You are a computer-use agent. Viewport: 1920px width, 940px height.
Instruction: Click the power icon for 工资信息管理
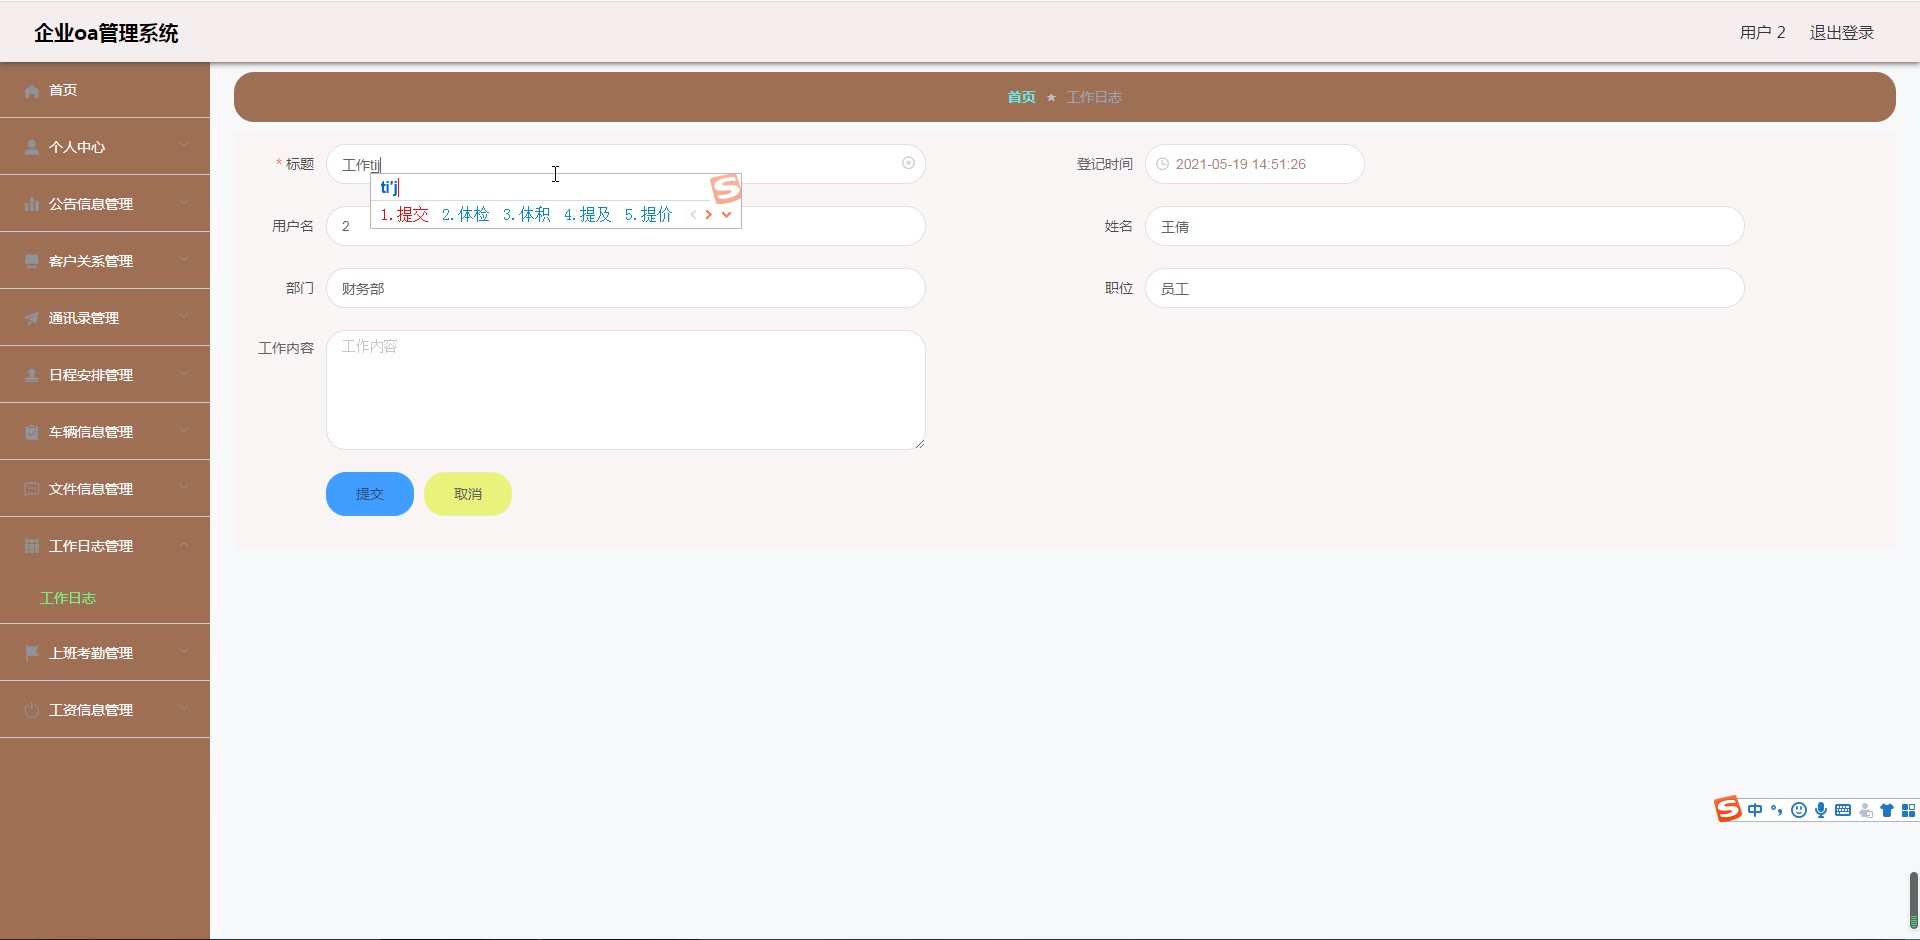tap(32, 711)
